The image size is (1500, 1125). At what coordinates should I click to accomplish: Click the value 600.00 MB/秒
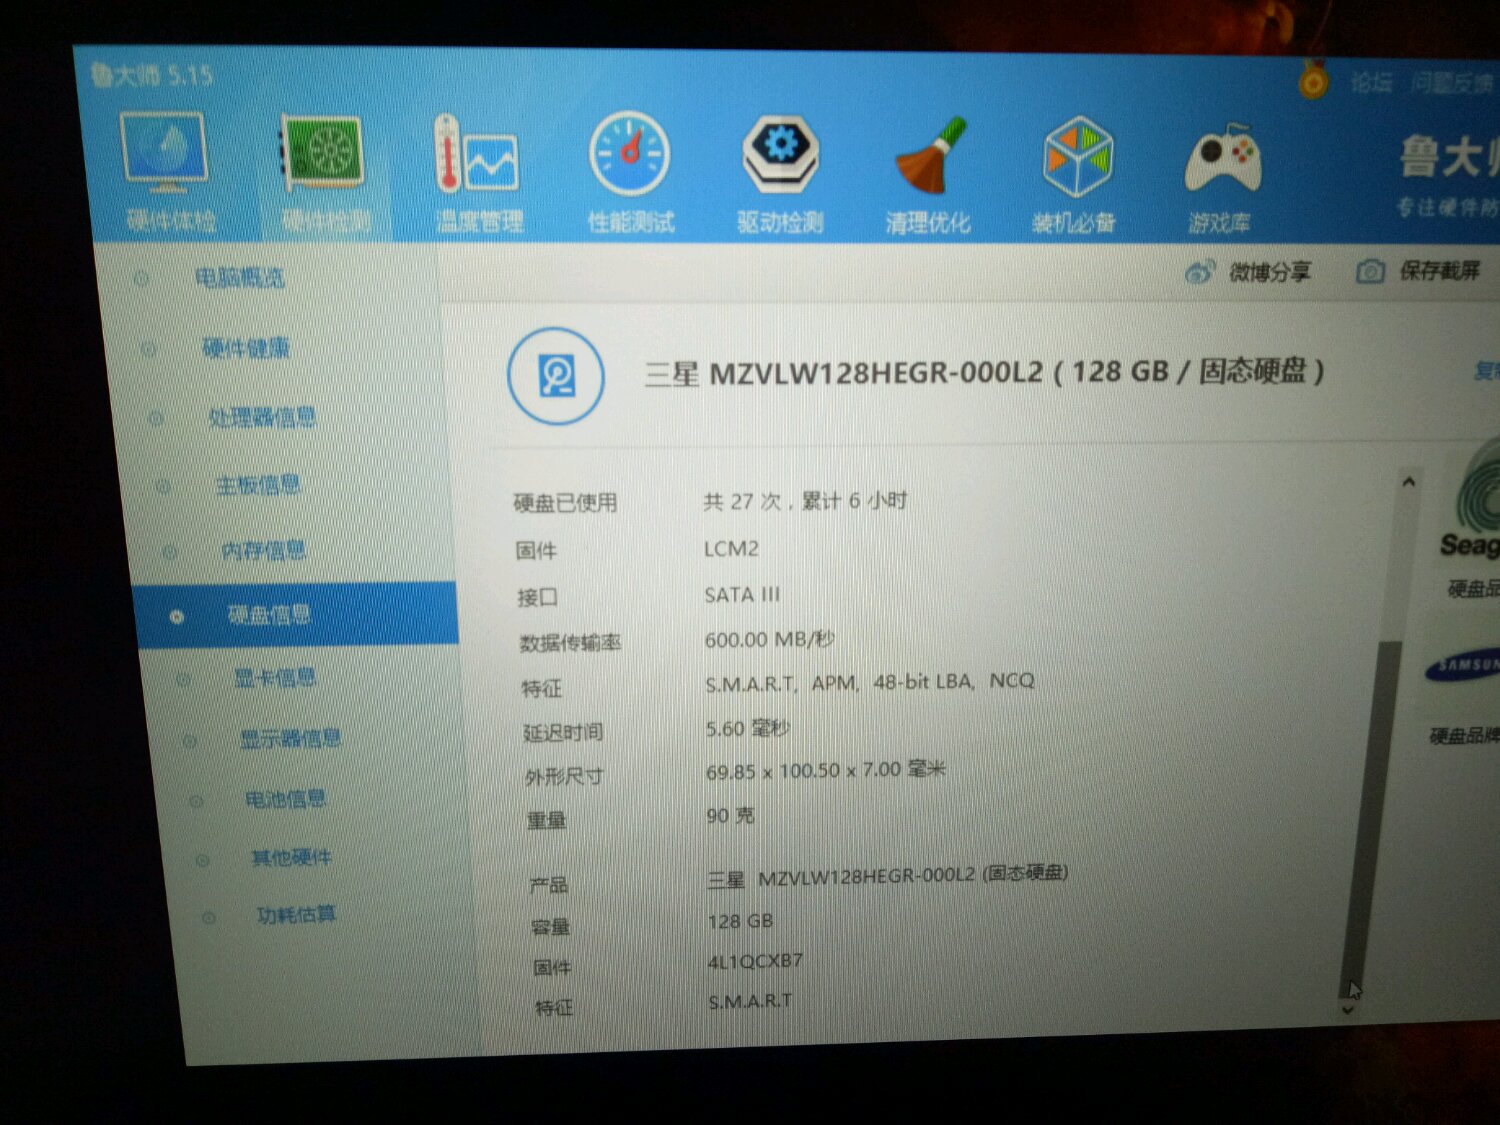(770, 639)
